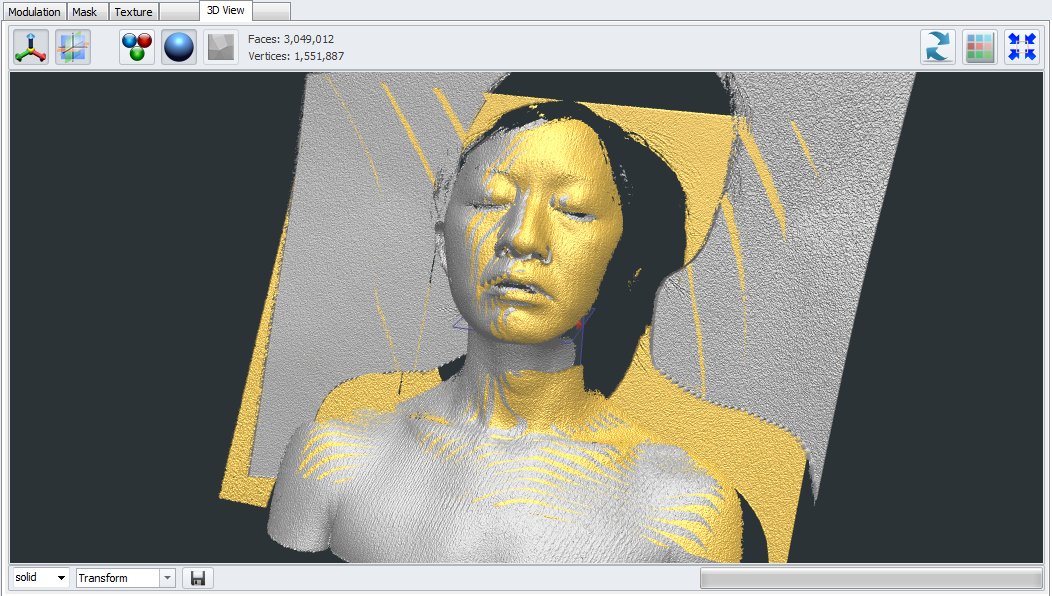Click the gray flat surface icon
This screenshot has width=1052, height=596.
point(221,48)
